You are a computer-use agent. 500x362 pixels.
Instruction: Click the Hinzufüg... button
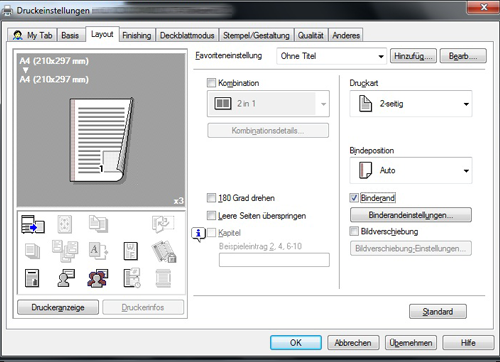(413, 56)
